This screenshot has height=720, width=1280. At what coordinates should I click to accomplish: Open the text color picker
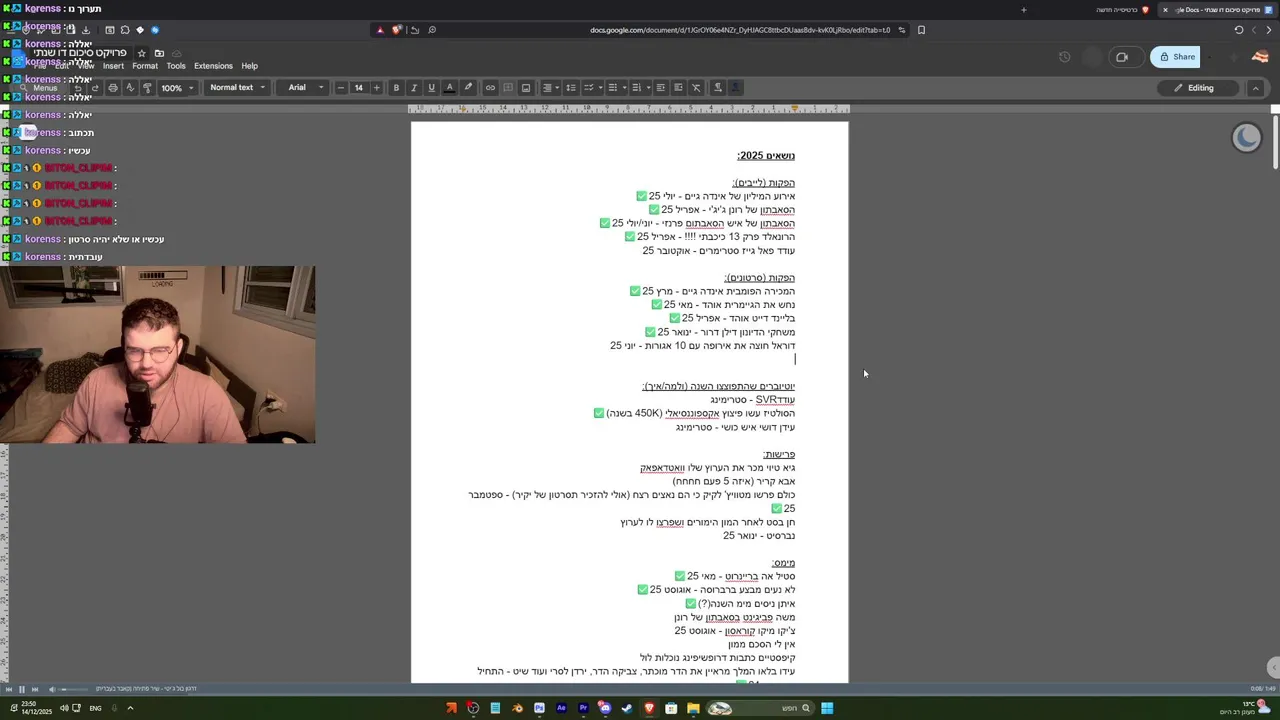tap(450, 88)
